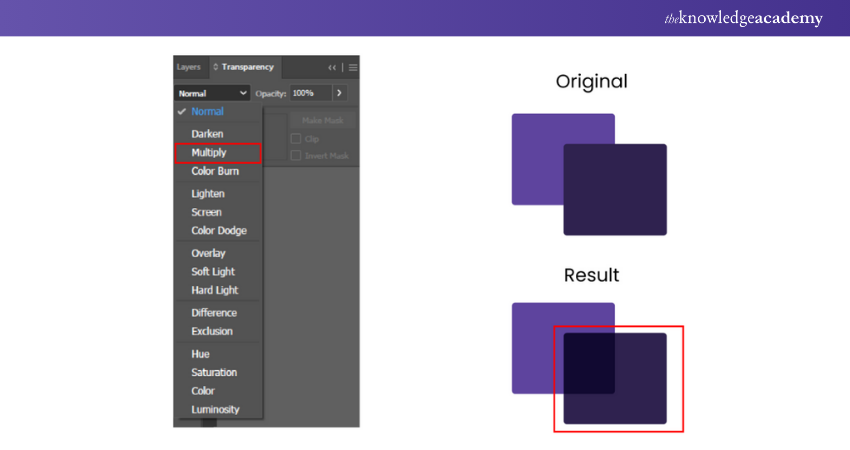This screenshot has width=850, height=450.
Task: Collapse the panel using double-arrow icon
Action: [332, 67]
